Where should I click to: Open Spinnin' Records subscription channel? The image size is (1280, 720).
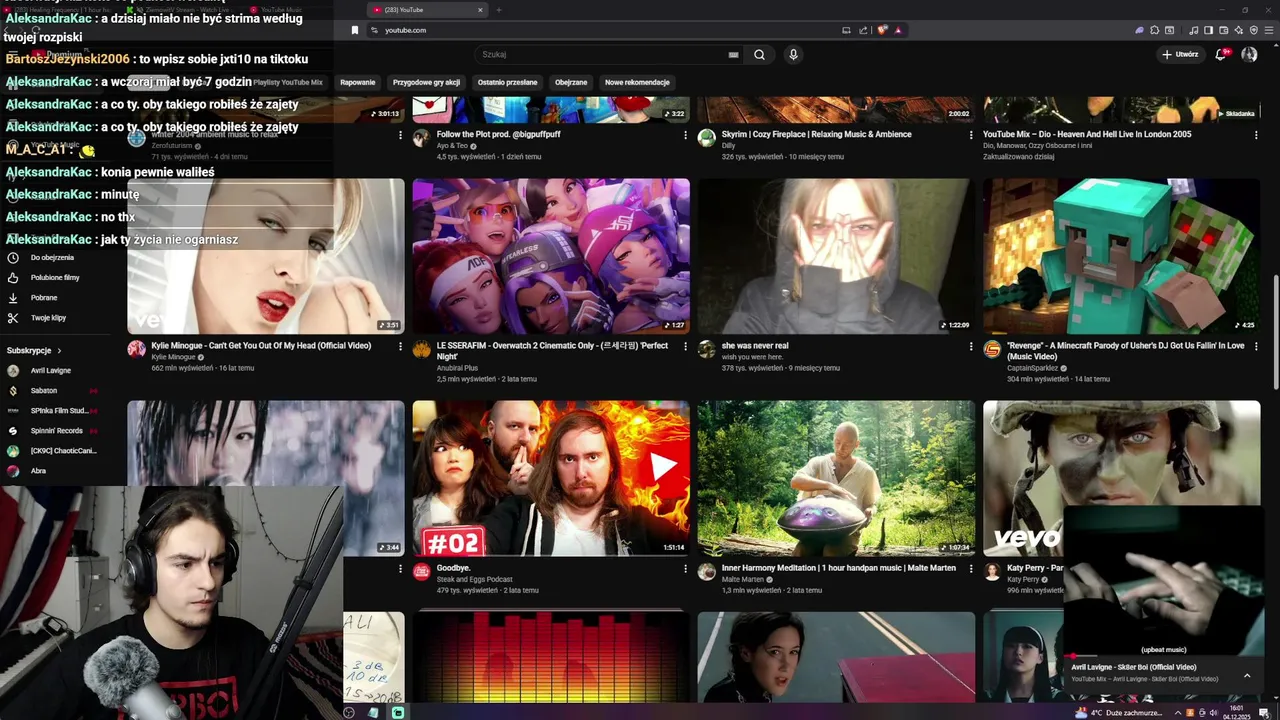(56, 430)
